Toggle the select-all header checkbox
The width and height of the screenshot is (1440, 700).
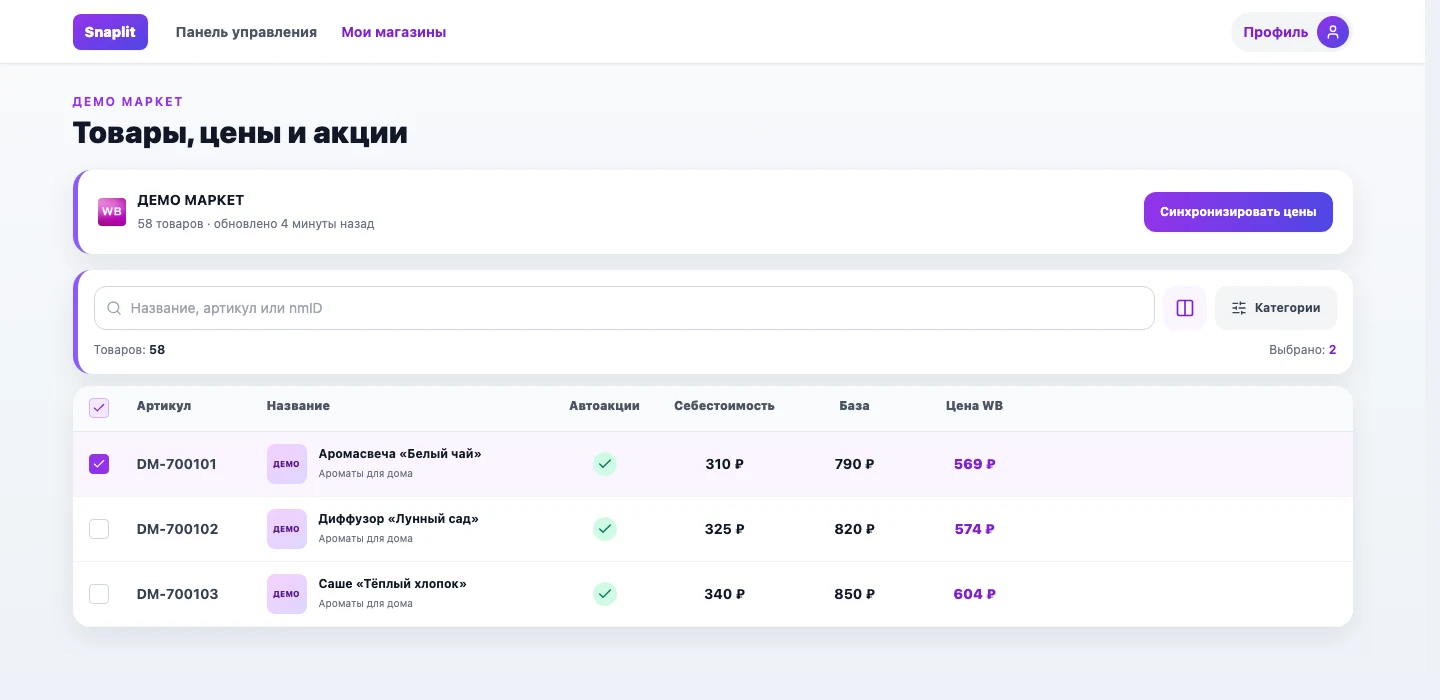pos(99,407)
